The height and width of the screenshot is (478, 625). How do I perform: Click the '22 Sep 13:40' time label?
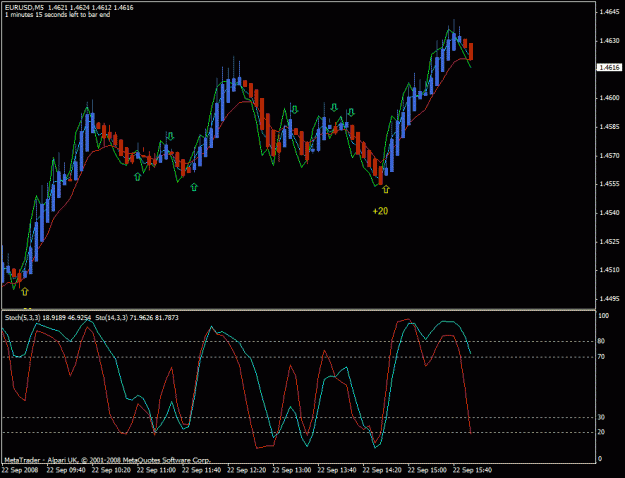coord(337,470)
